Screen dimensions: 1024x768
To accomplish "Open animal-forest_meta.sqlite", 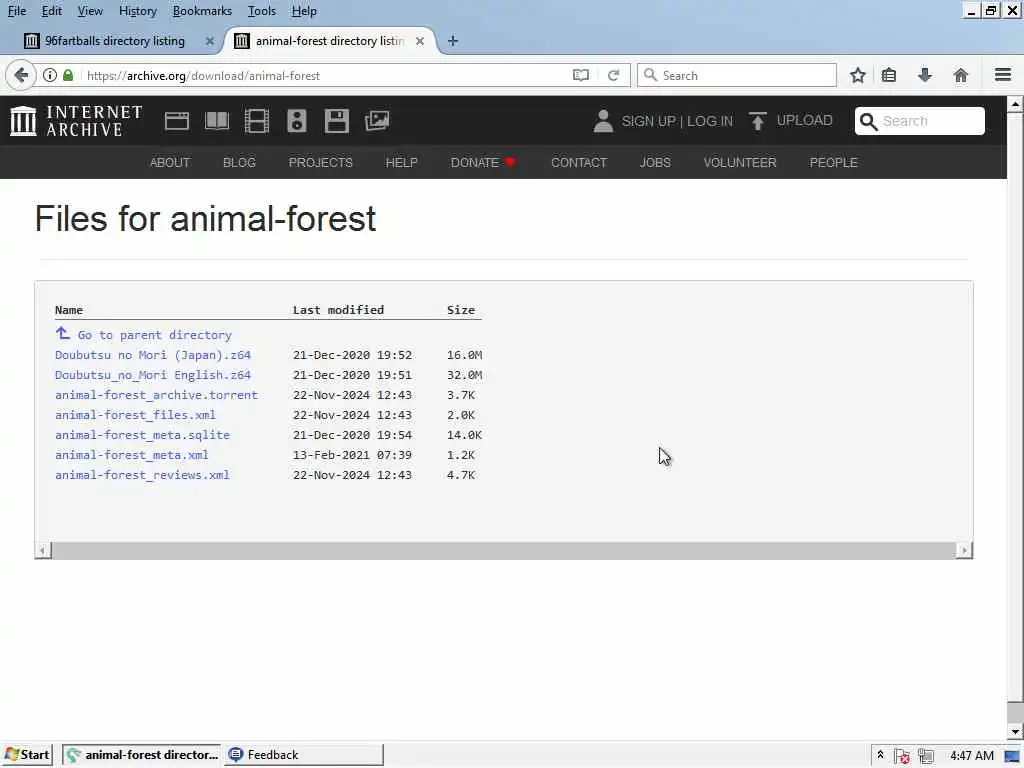I will [x=142, y=435].
